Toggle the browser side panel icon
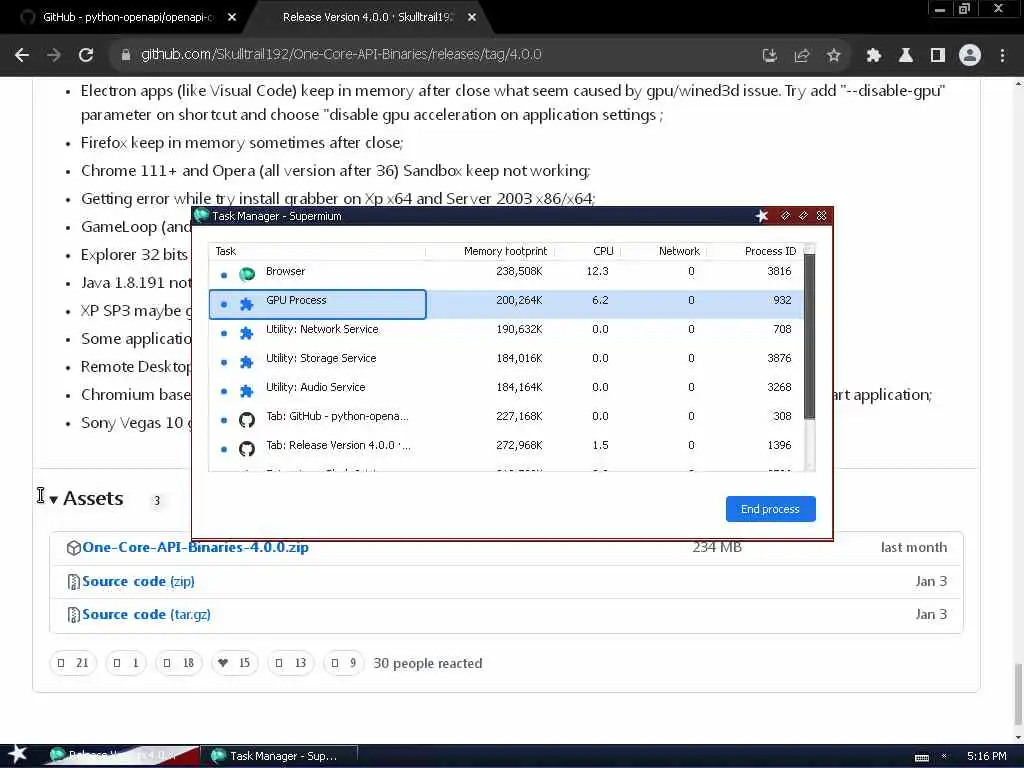The height and width of the screenshot is (768, 1024). 938,56
